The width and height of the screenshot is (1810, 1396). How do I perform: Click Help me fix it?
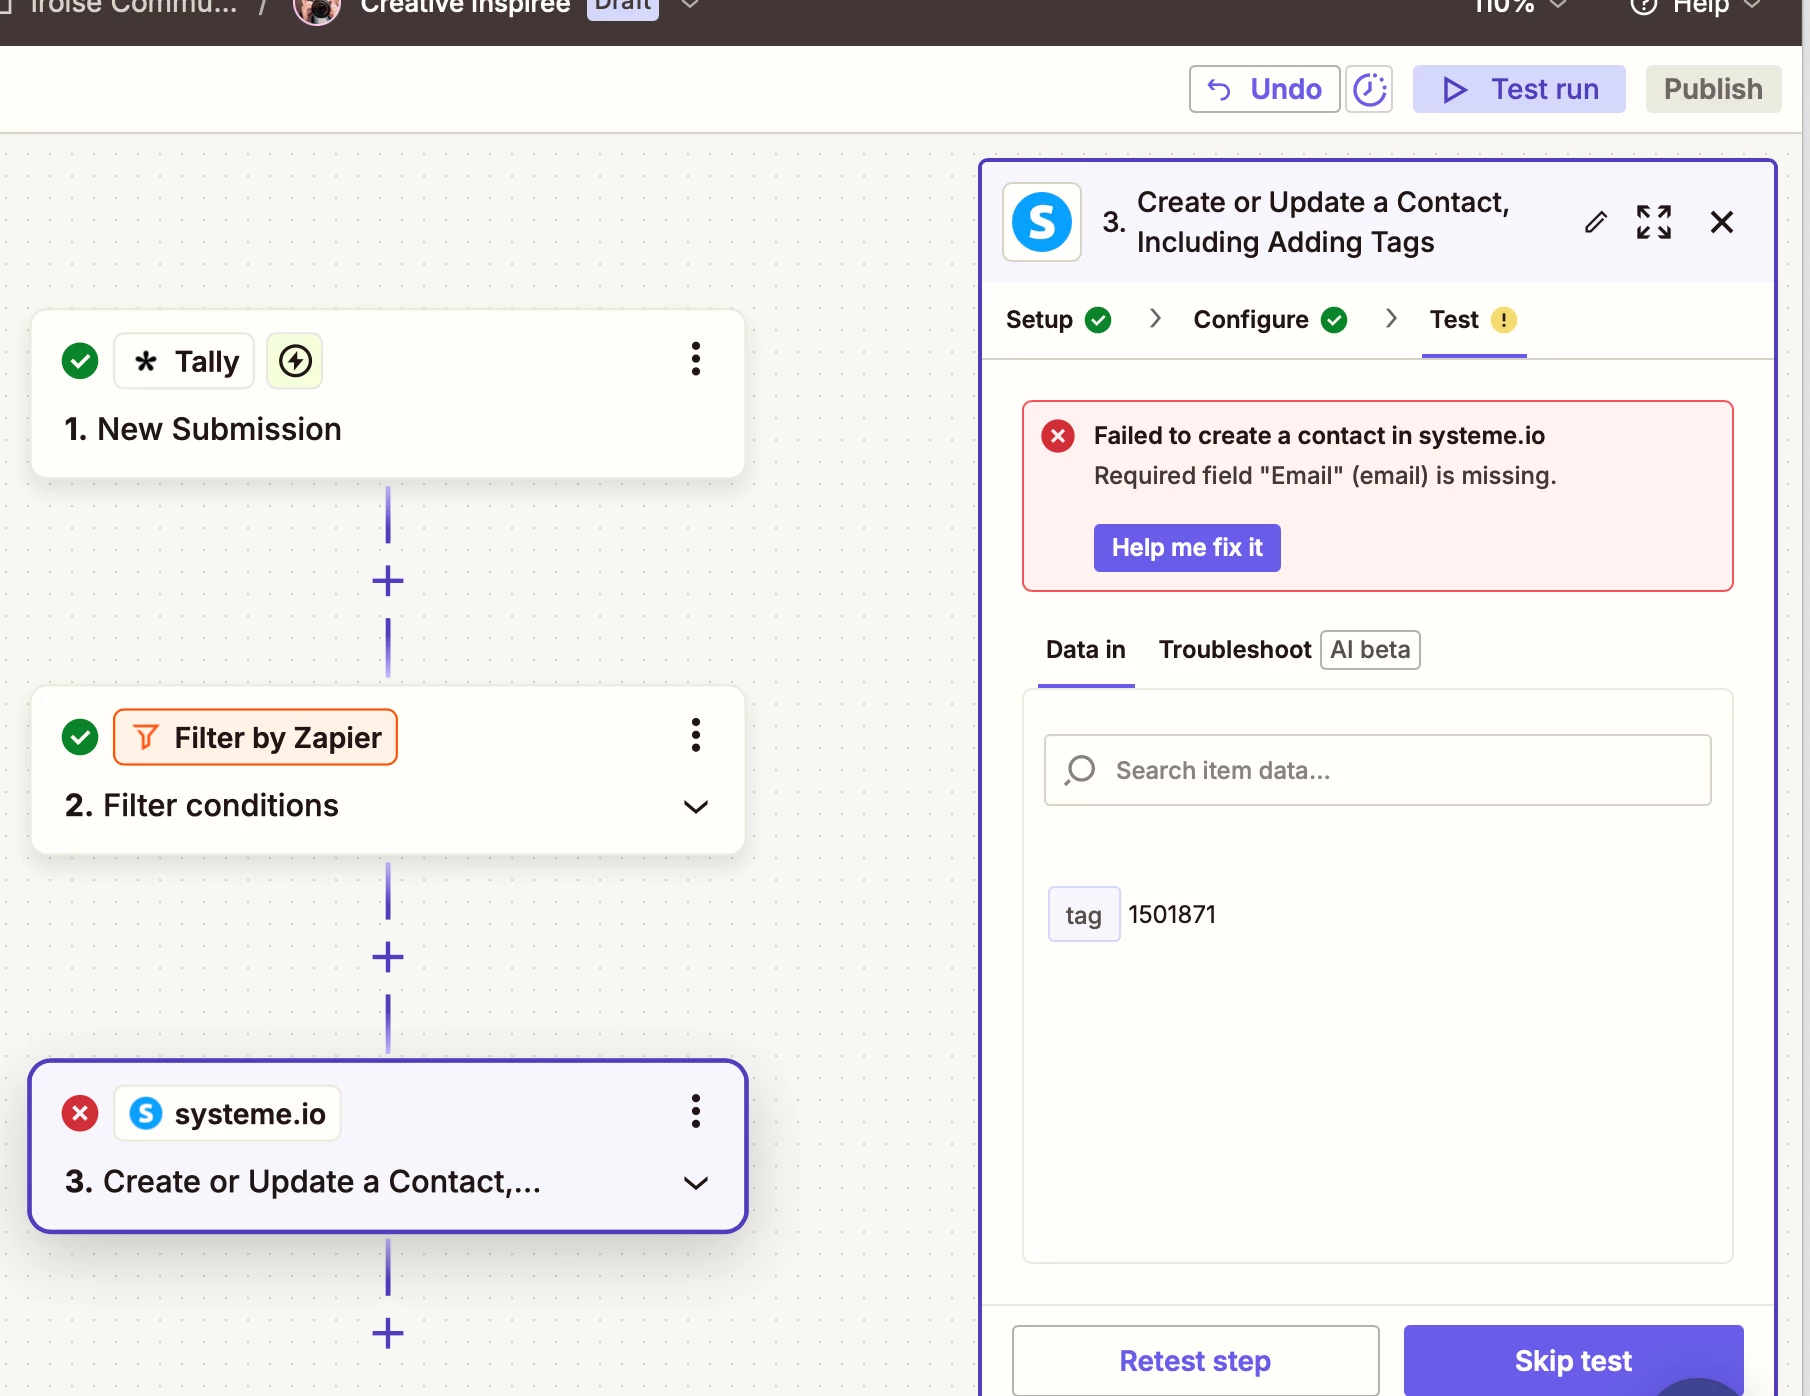tap(1187, 548)
